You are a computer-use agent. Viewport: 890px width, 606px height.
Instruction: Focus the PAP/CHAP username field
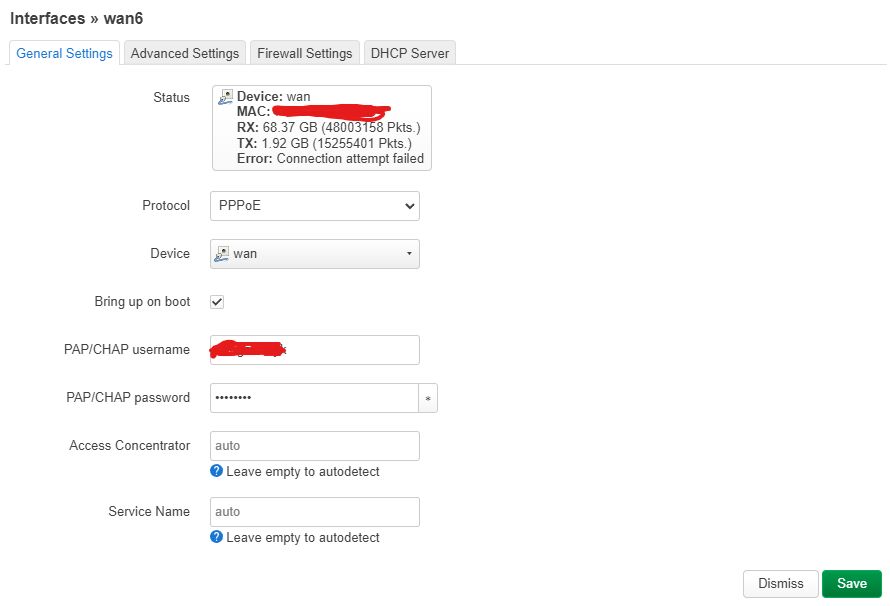(315, 350)
